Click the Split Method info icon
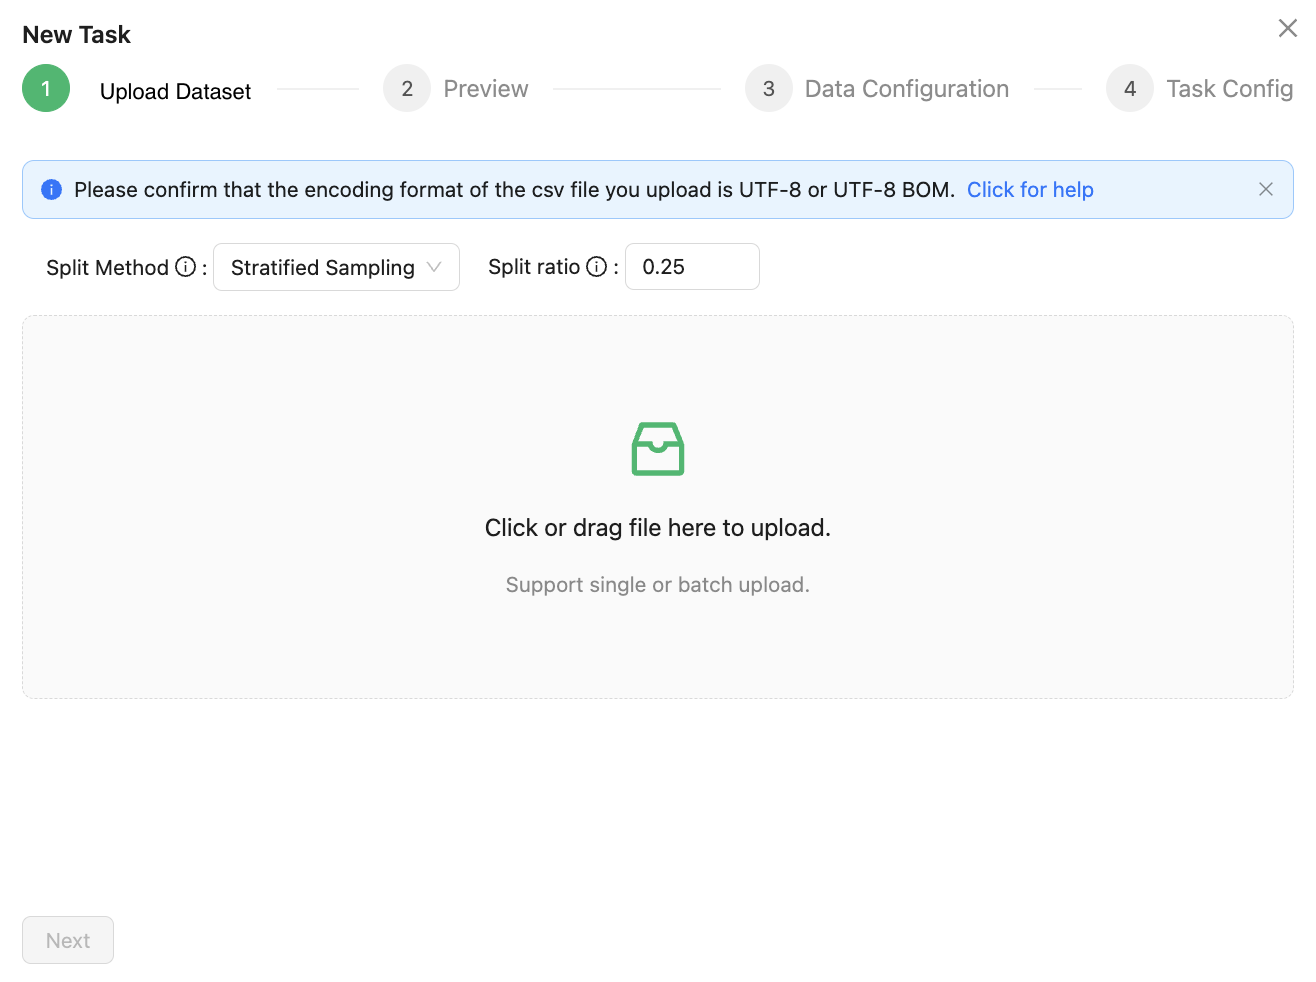 tap(186, 267)
